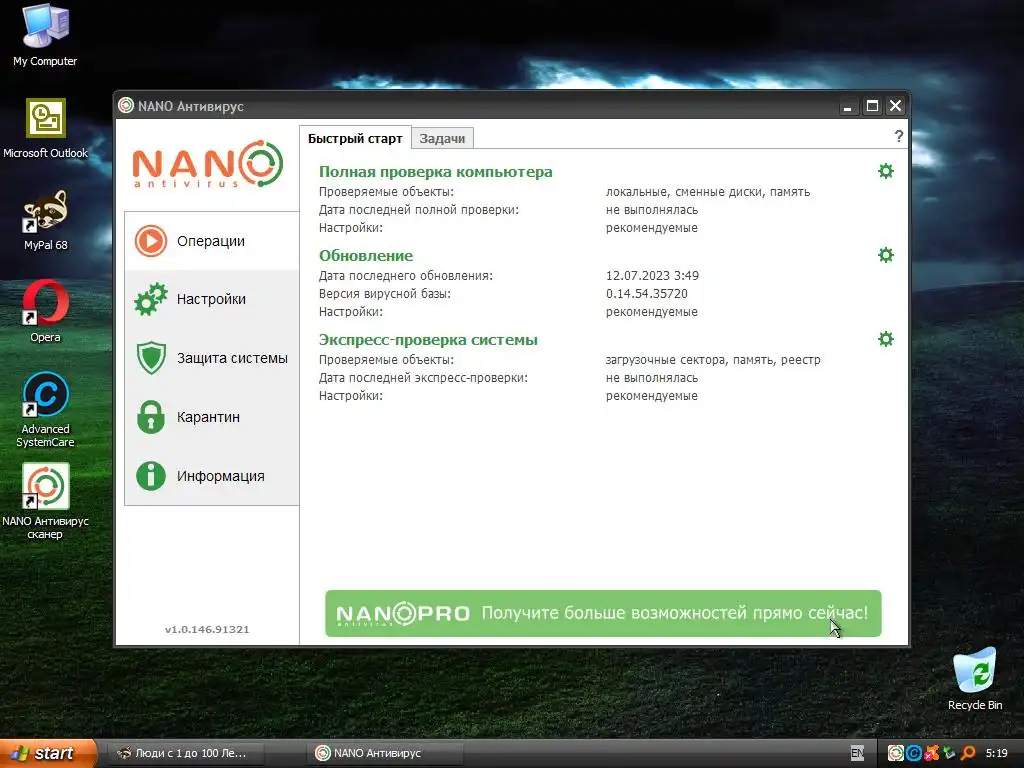
Task: Click Advanced SystemCare blue tray icon
Action: tap(914, 753)
